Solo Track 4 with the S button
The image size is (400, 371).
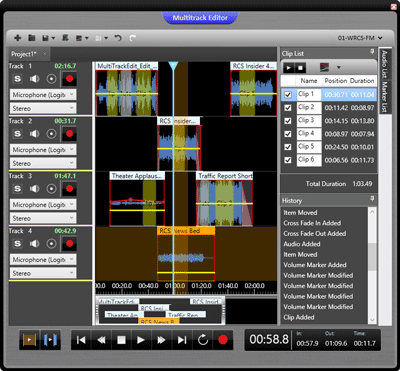click(x=17, y=244)
